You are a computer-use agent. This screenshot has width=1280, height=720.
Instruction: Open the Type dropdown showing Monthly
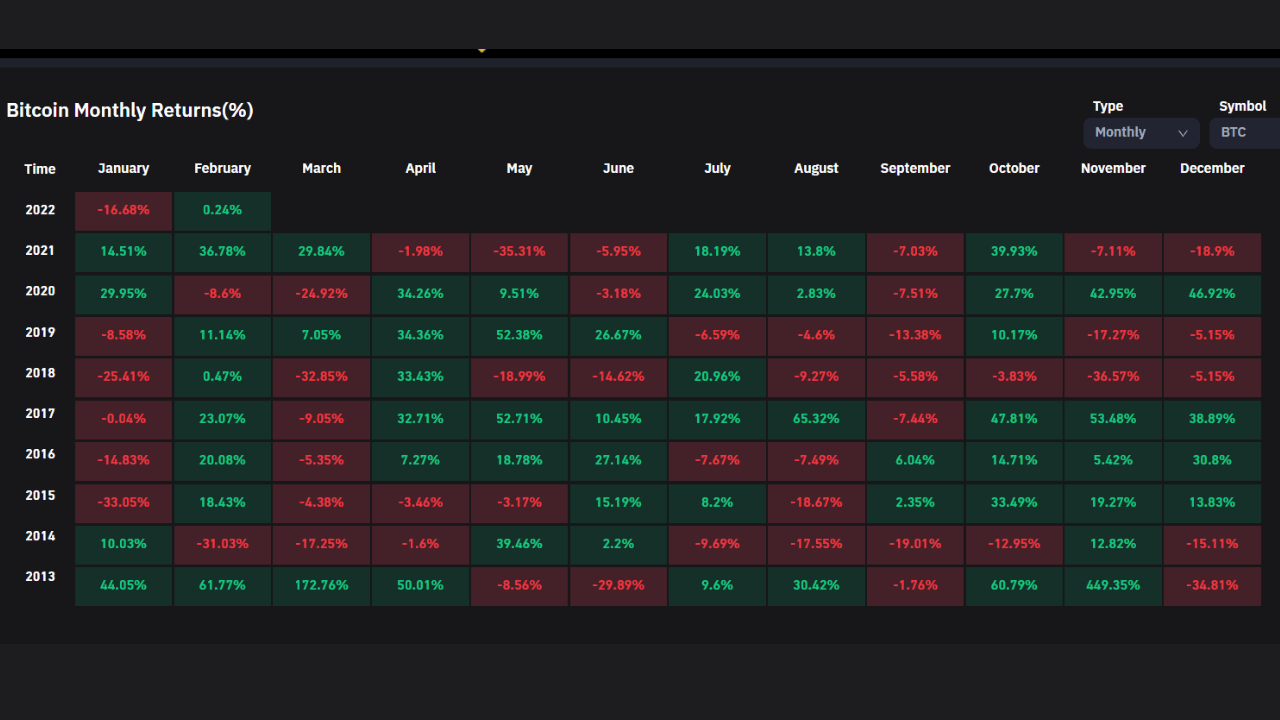(1141, 132)
